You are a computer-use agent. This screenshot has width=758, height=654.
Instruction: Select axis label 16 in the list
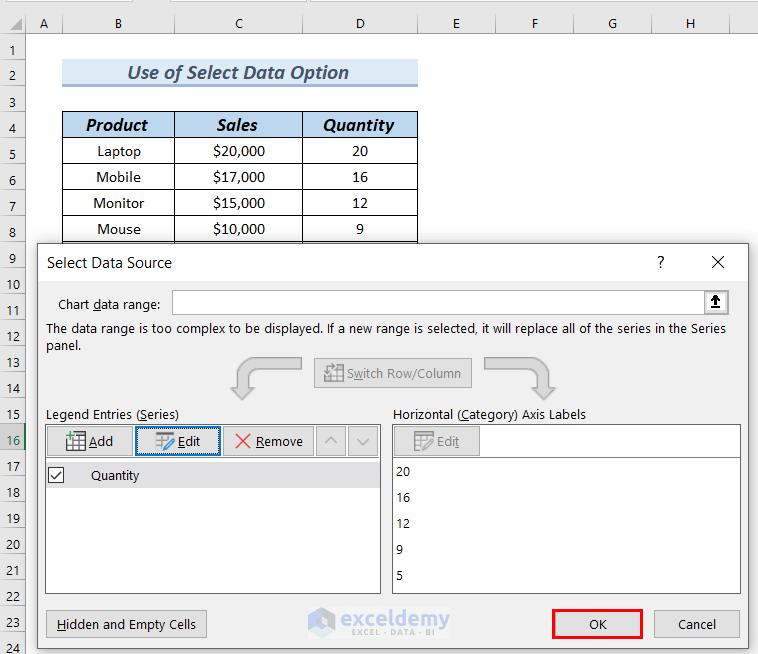403,497
